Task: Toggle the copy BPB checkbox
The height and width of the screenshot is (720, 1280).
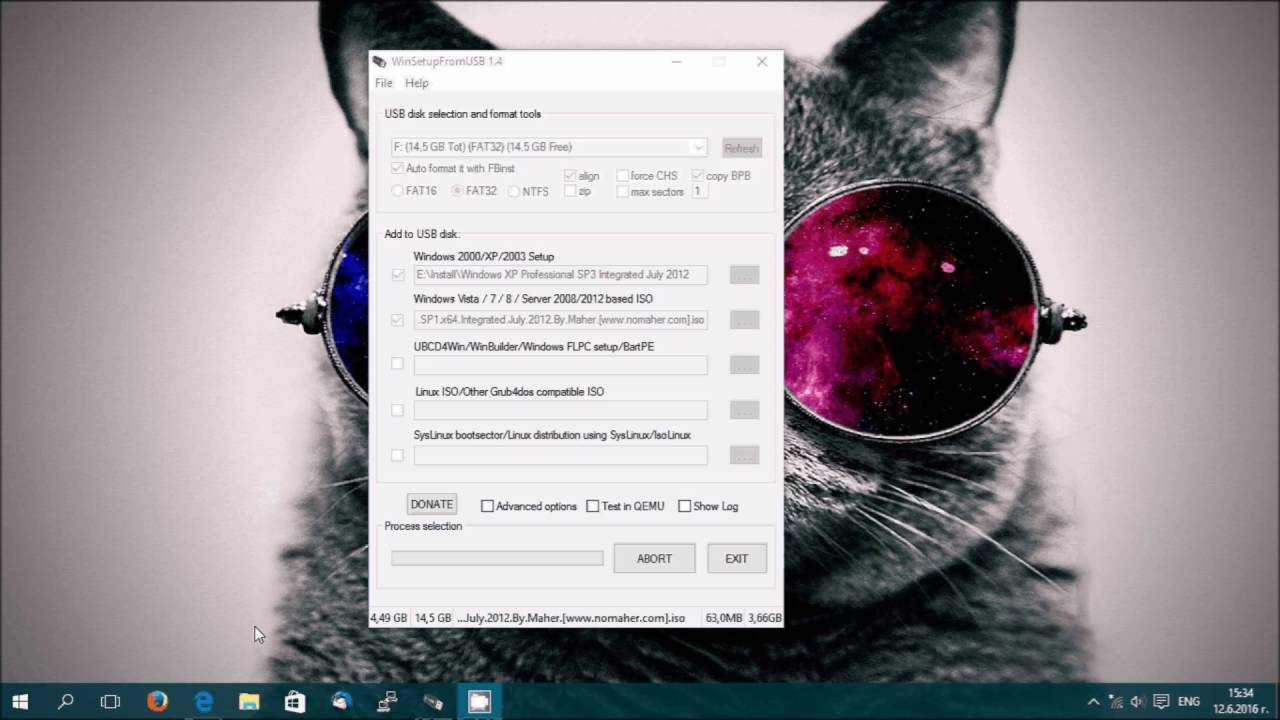Action: (x=721, y=176)
